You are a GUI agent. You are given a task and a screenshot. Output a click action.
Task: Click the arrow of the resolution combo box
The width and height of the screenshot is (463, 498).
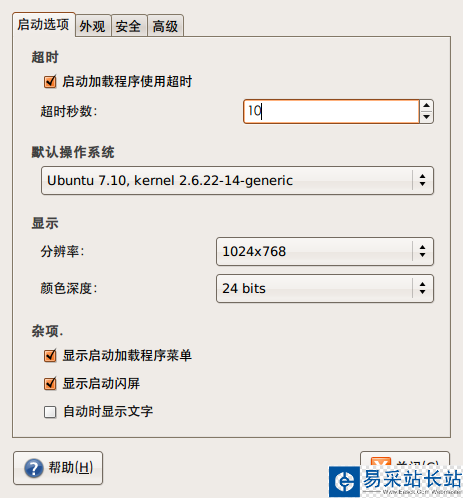pos(422,251)
